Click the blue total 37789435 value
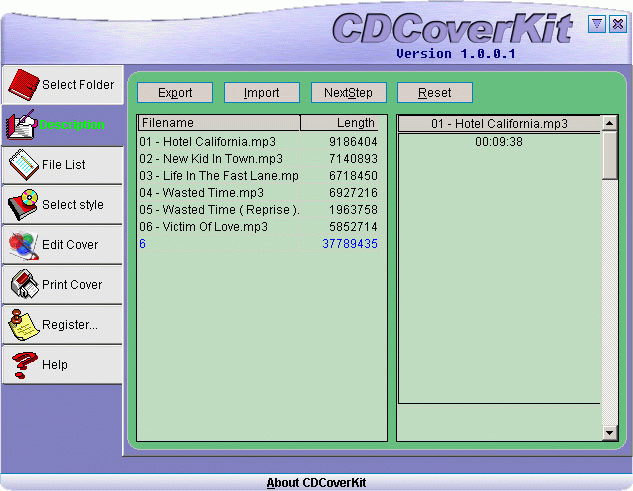 coord(350,243)
